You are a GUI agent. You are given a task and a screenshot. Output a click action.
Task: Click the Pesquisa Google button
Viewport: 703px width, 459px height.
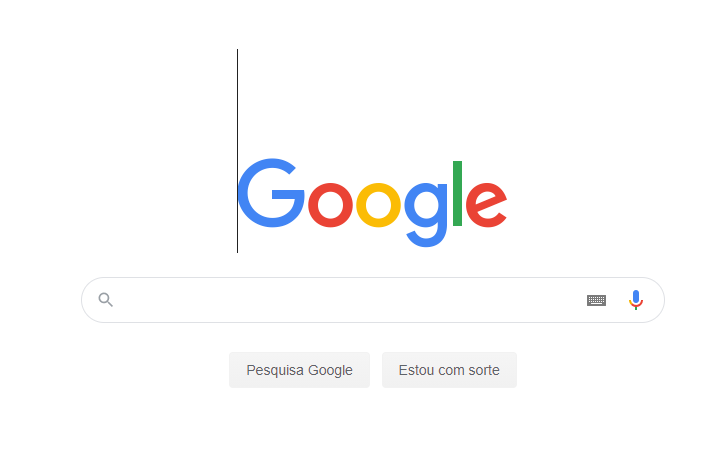click(x=299, y=370)
